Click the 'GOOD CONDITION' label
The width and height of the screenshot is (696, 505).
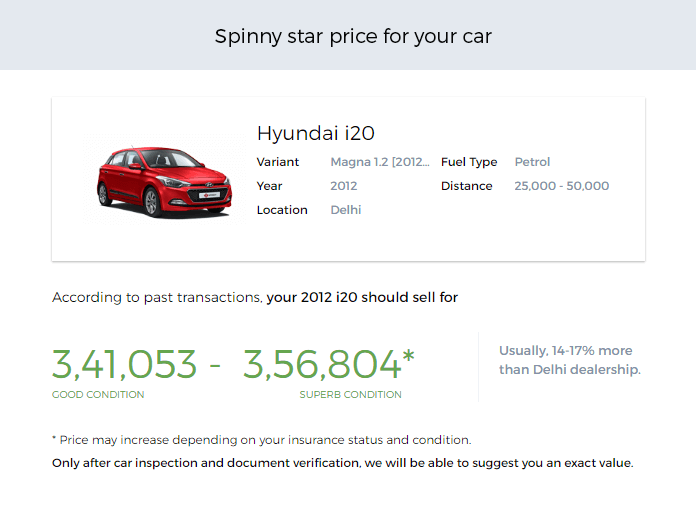pos(98,395)
